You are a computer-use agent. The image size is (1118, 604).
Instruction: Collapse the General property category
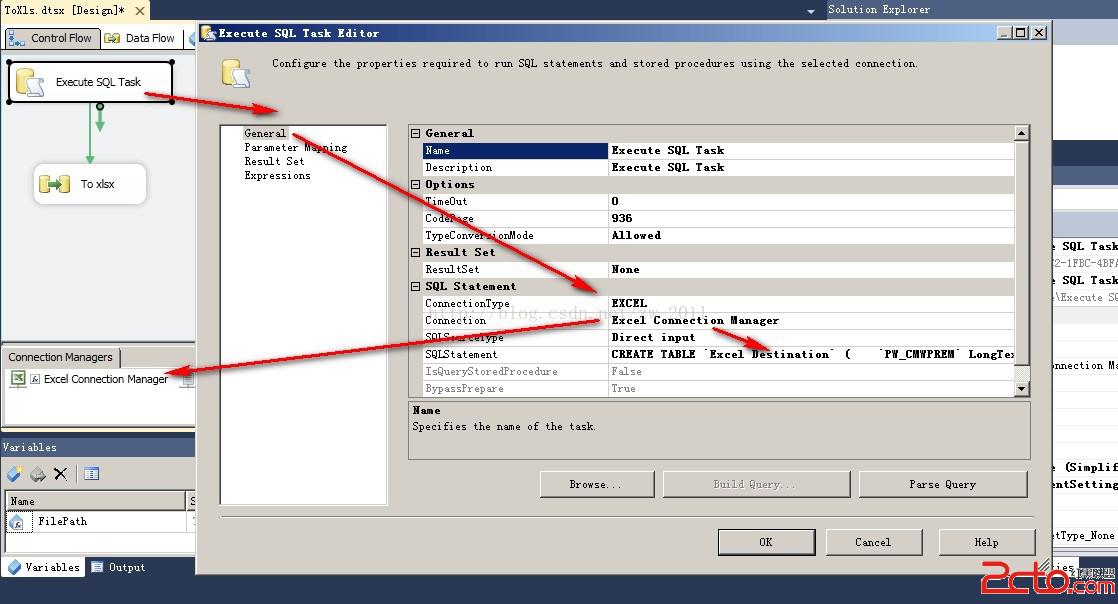(x=416, y=133)
